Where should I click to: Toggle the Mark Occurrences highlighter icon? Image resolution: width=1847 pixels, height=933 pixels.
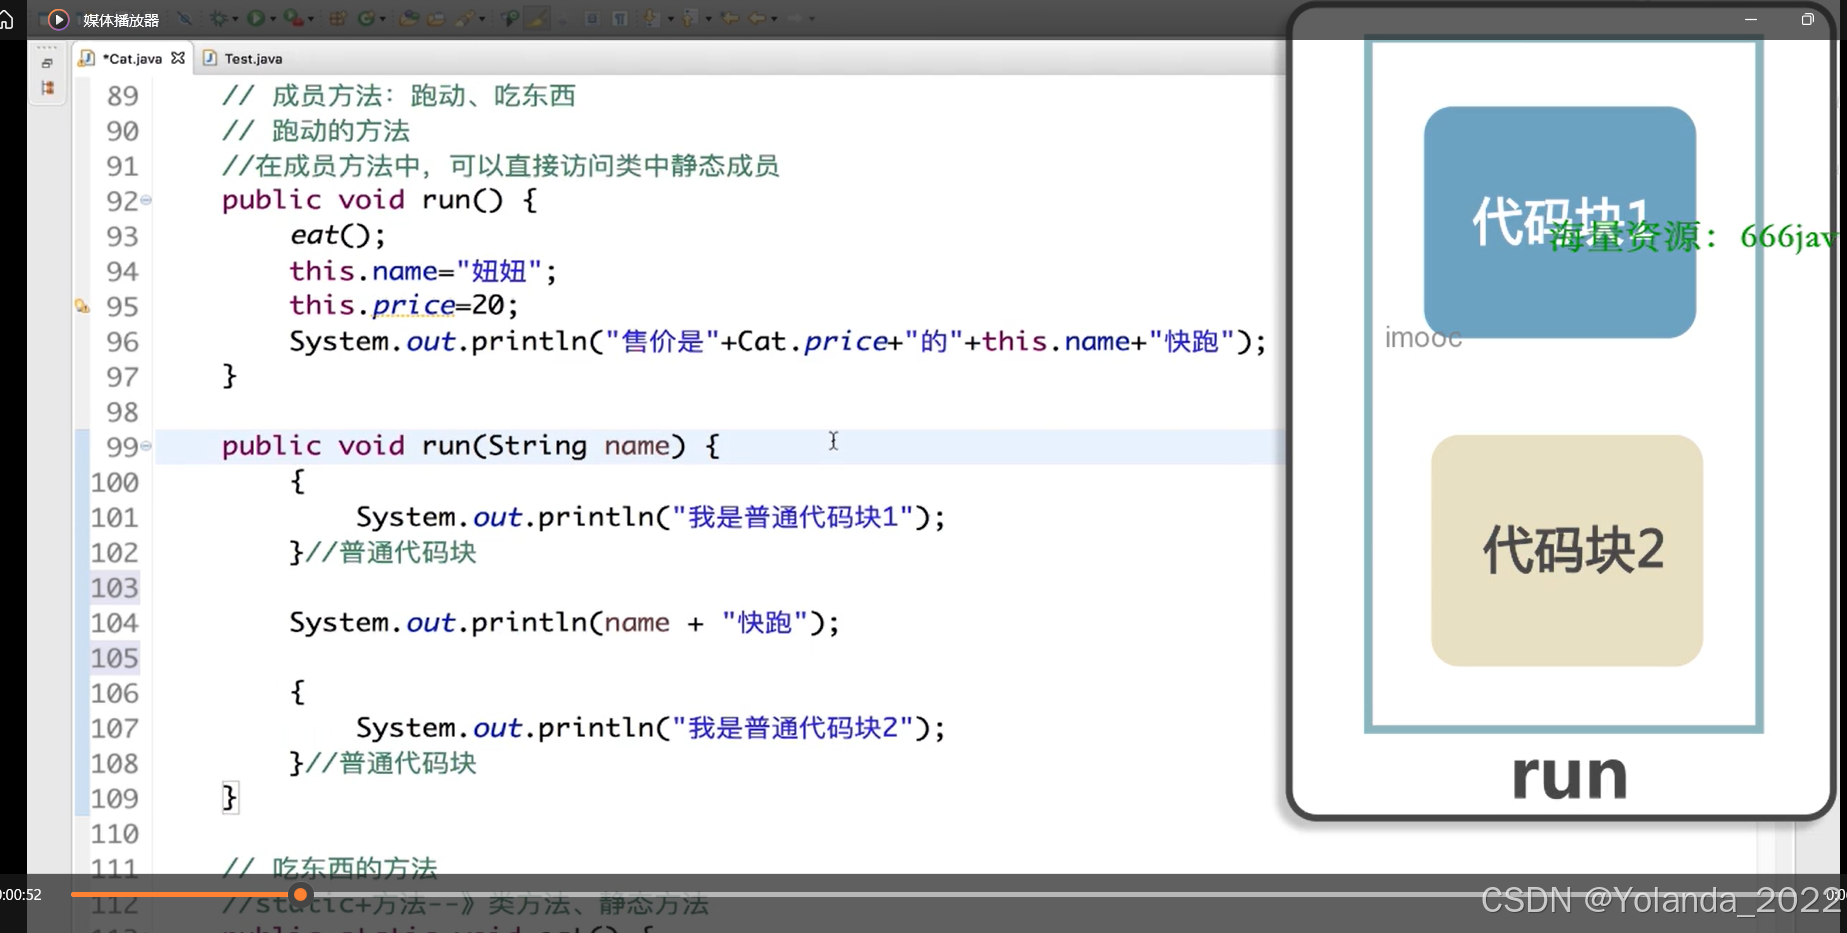click(x=536, y=18)
